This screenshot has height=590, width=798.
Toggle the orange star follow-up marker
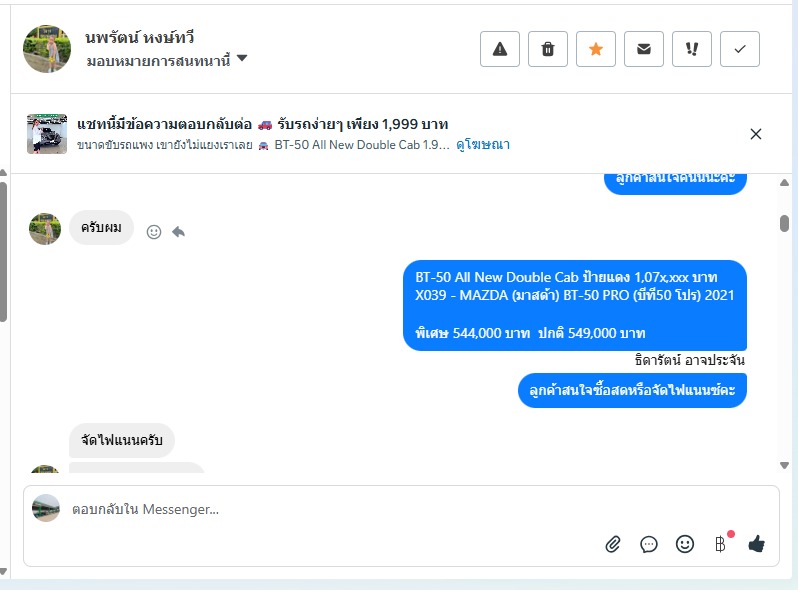tap(595, 49)
